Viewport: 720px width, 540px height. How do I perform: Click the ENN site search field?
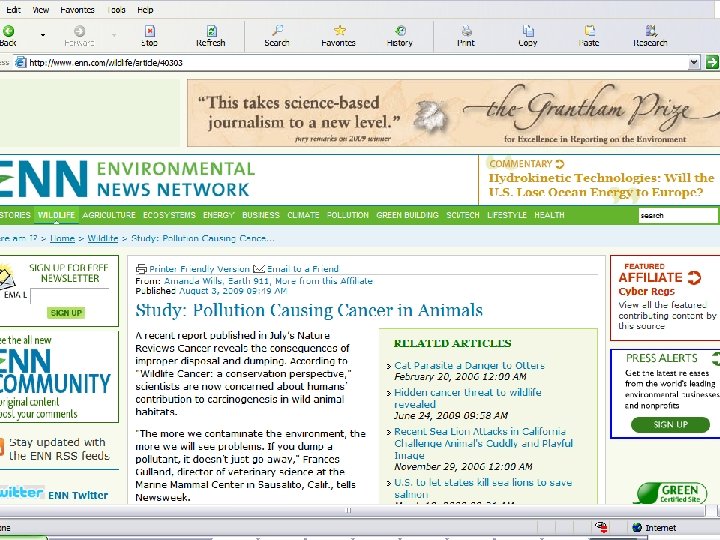pos(678,215)
